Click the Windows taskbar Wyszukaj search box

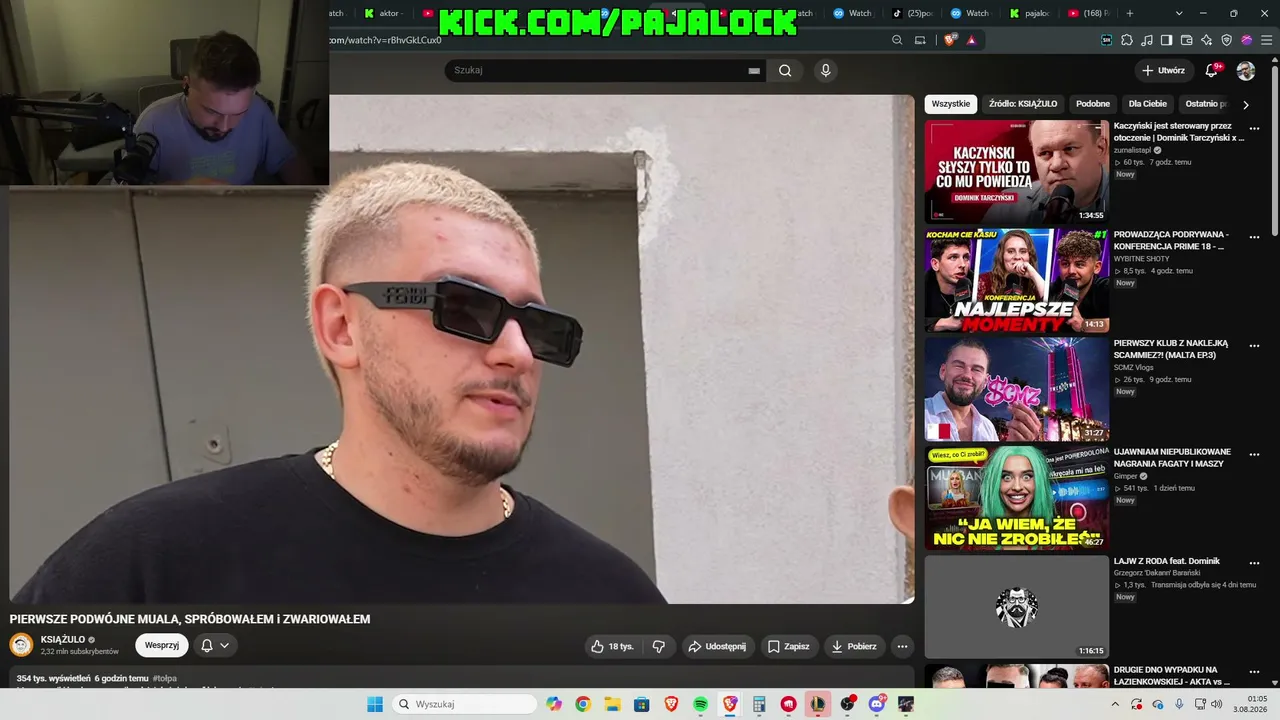(x=464, y=704)
